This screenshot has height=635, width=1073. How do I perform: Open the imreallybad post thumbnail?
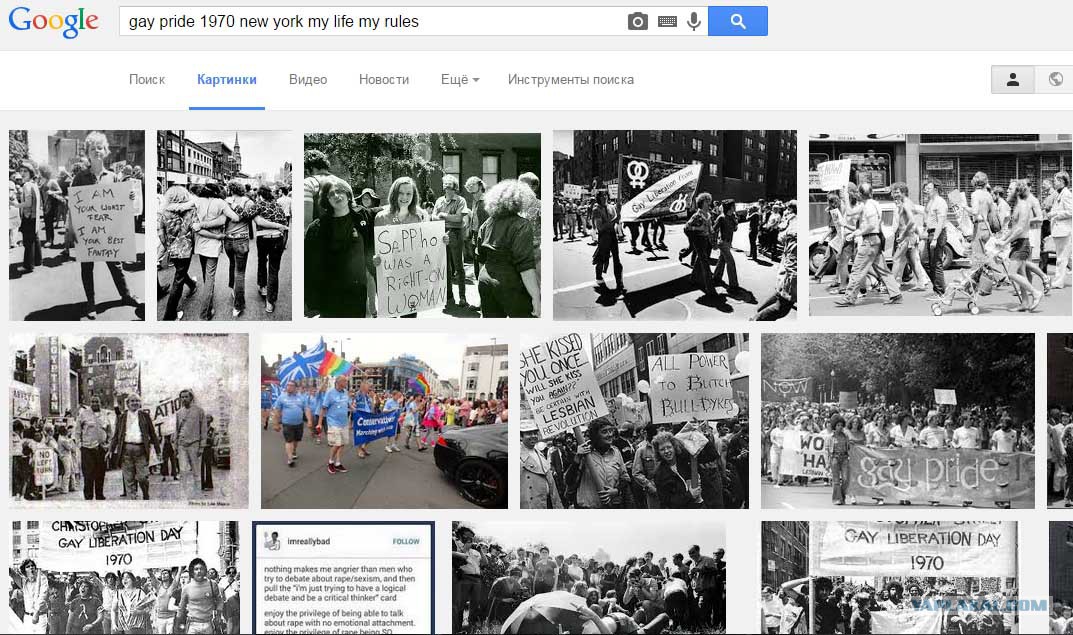(344, 578)
